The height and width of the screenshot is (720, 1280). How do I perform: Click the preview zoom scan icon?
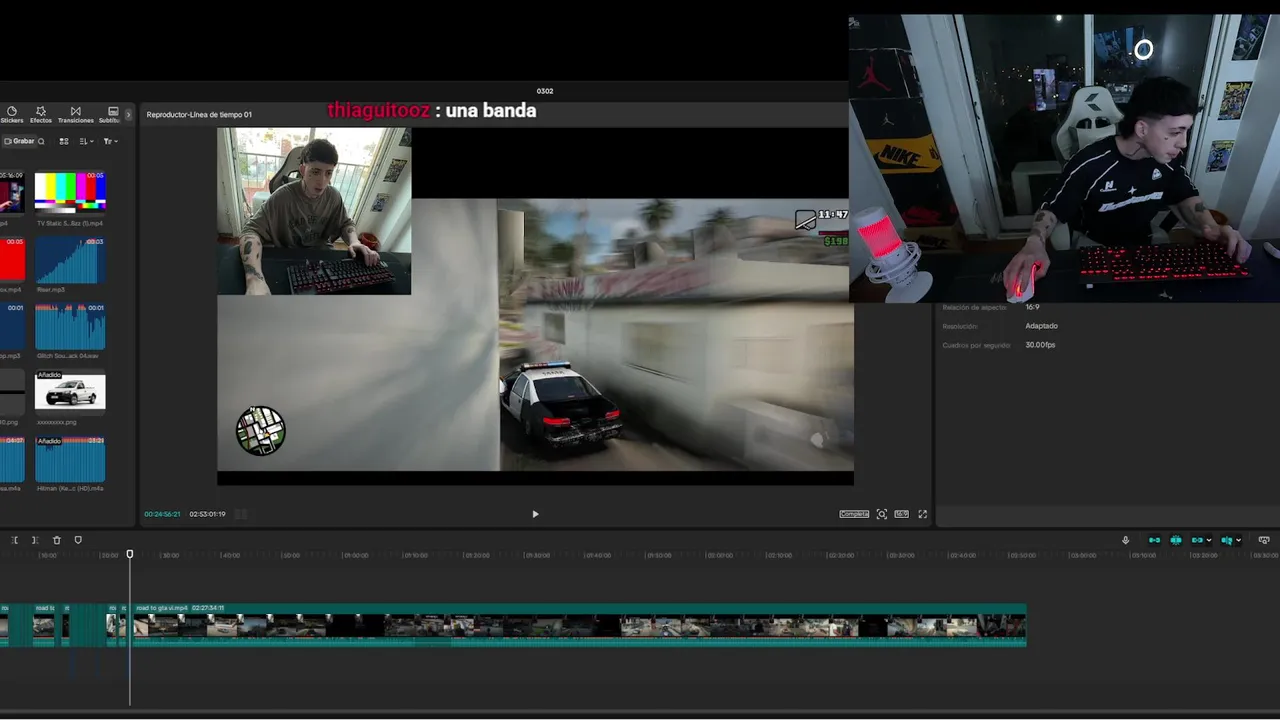pyautogui.click(x=881, y=514)
